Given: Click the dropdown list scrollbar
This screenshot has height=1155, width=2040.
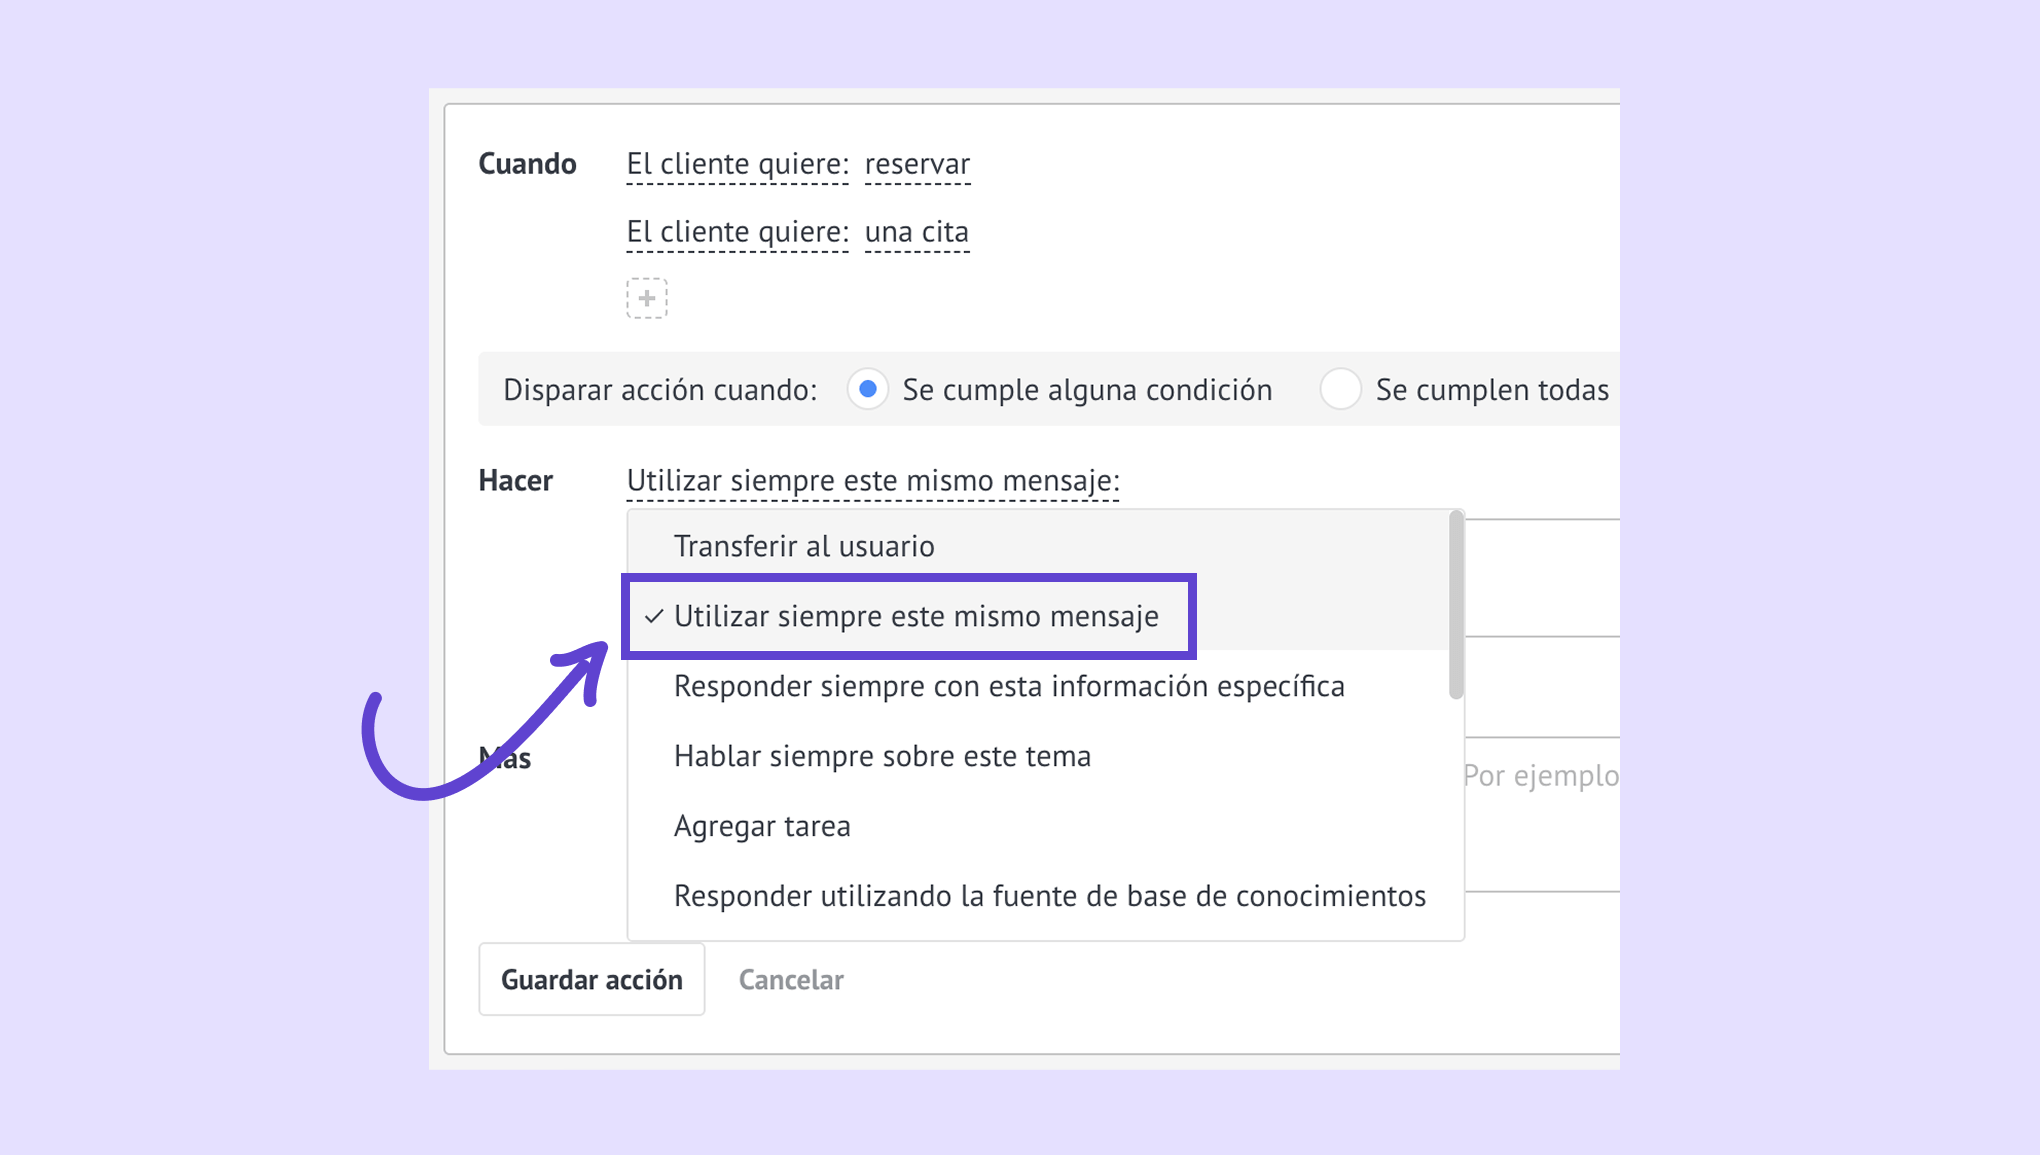Looking at the screenshot, I should [1456, 606].
